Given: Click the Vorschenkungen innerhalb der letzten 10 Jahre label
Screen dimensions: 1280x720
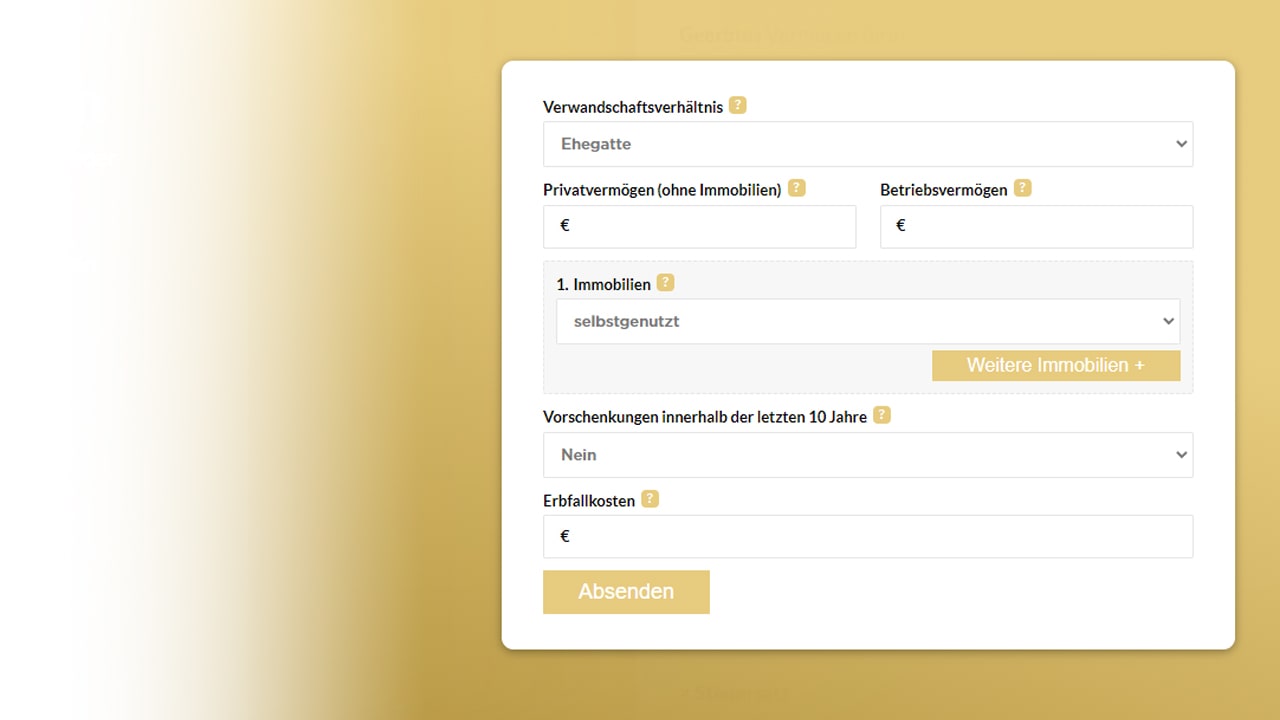Looking at the screenshot, I should tap(704, 417).
